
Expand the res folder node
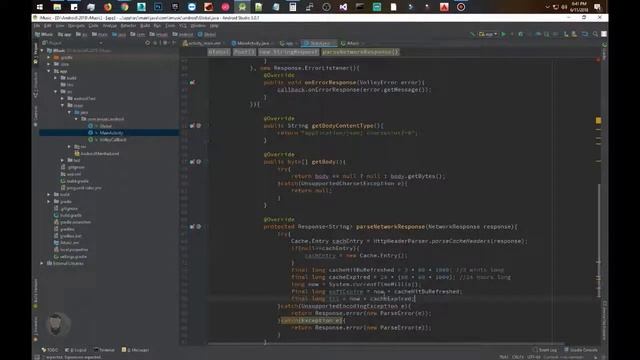[69, 147]
